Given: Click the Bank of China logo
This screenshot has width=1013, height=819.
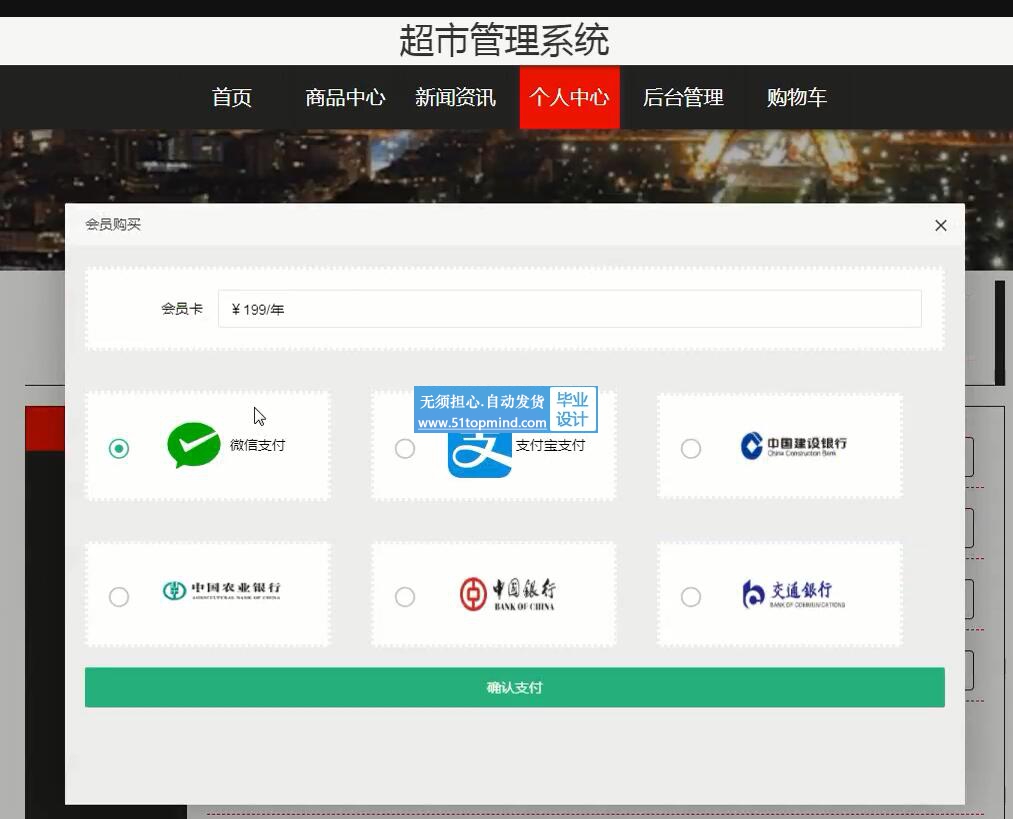Looking at the screenshot, I should [508, 594].
